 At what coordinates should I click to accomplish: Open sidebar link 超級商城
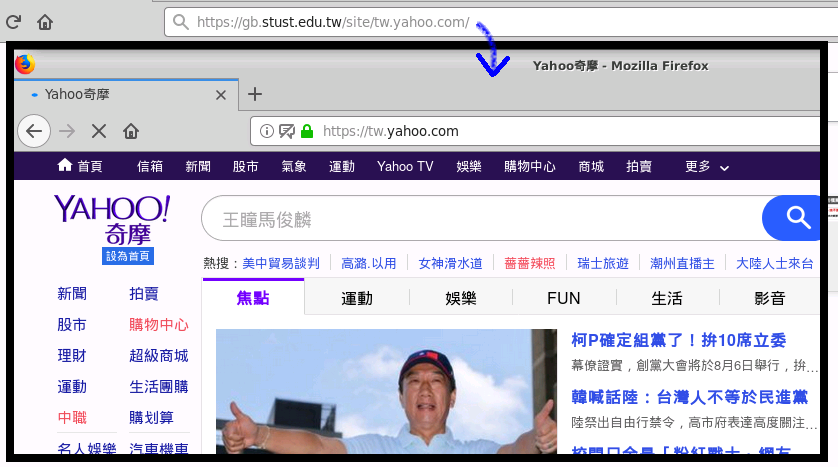[x=159, y=355]
